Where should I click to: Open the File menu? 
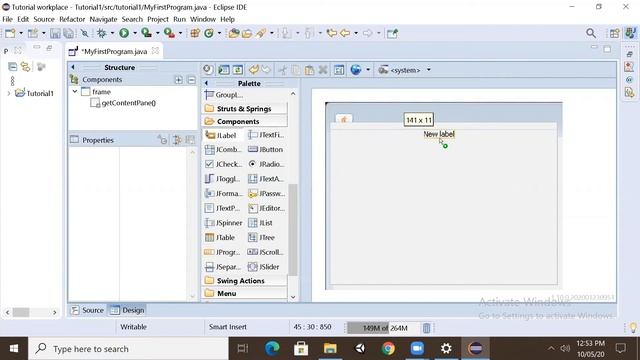point(7,19)
